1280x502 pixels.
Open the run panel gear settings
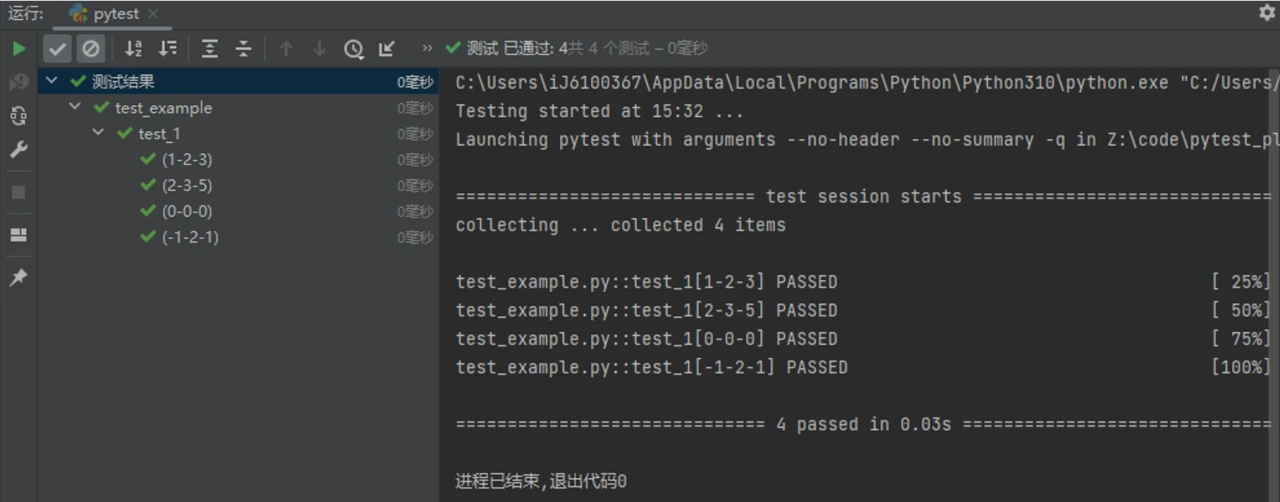click(1266, 13)
